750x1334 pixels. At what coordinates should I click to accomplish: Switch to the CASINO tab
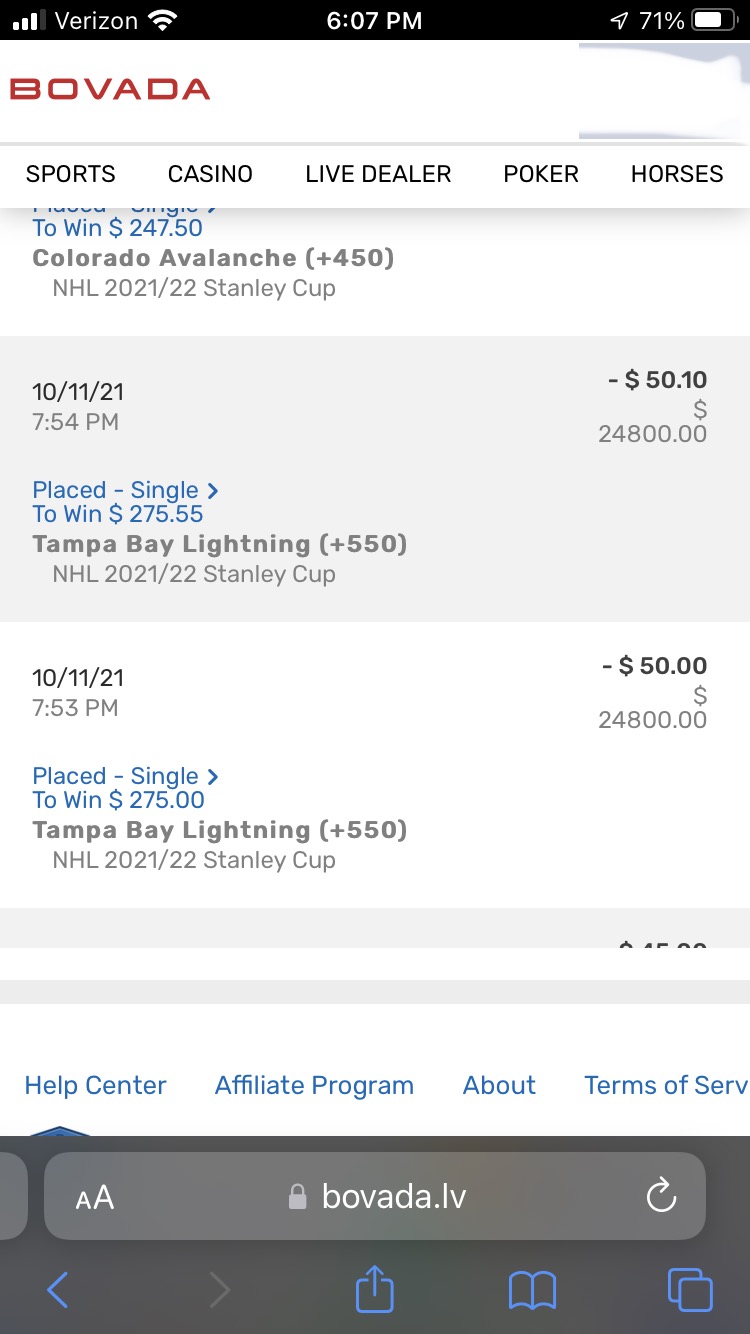coord(210,174)
